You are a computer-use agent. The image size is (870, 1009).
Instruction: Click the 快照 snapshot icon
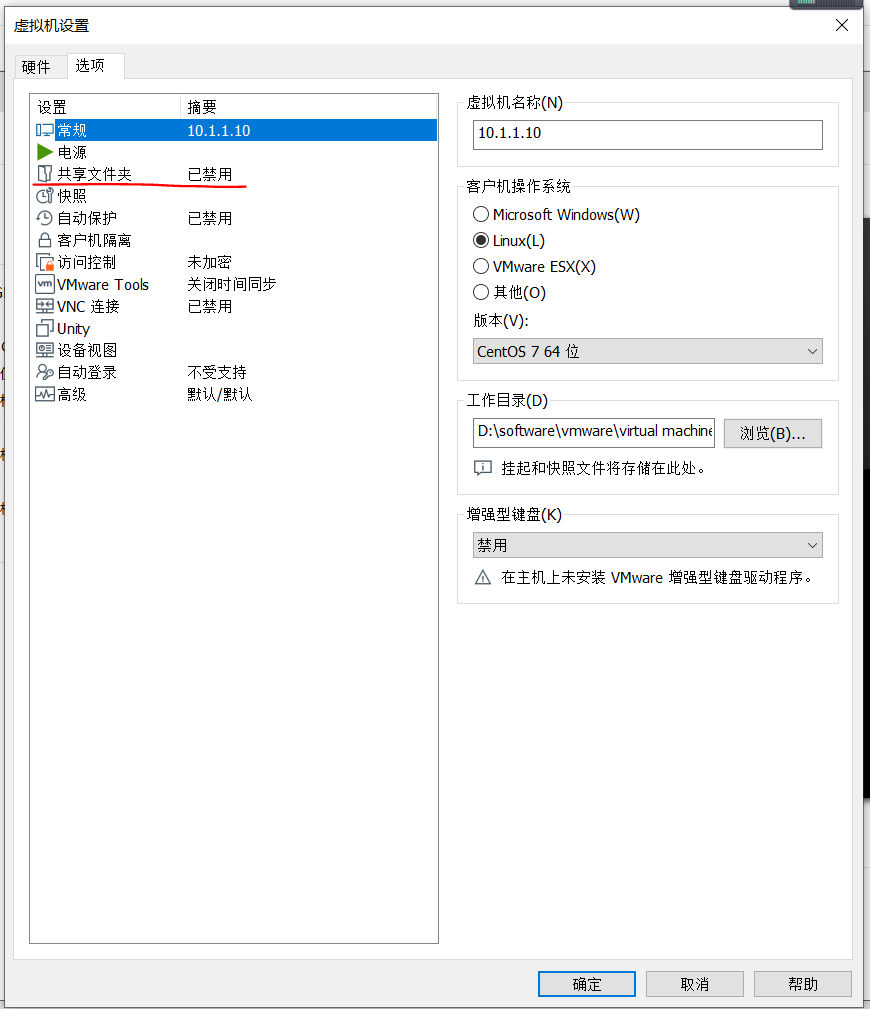click(44, 196)
